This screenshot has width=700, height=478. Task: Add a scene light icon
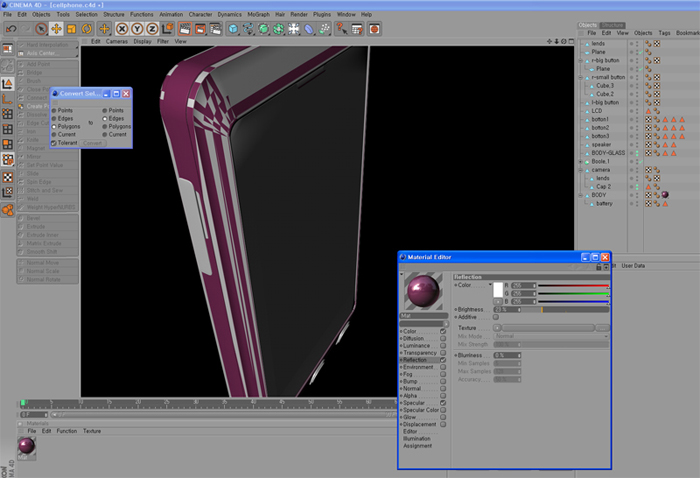point(294,29)
